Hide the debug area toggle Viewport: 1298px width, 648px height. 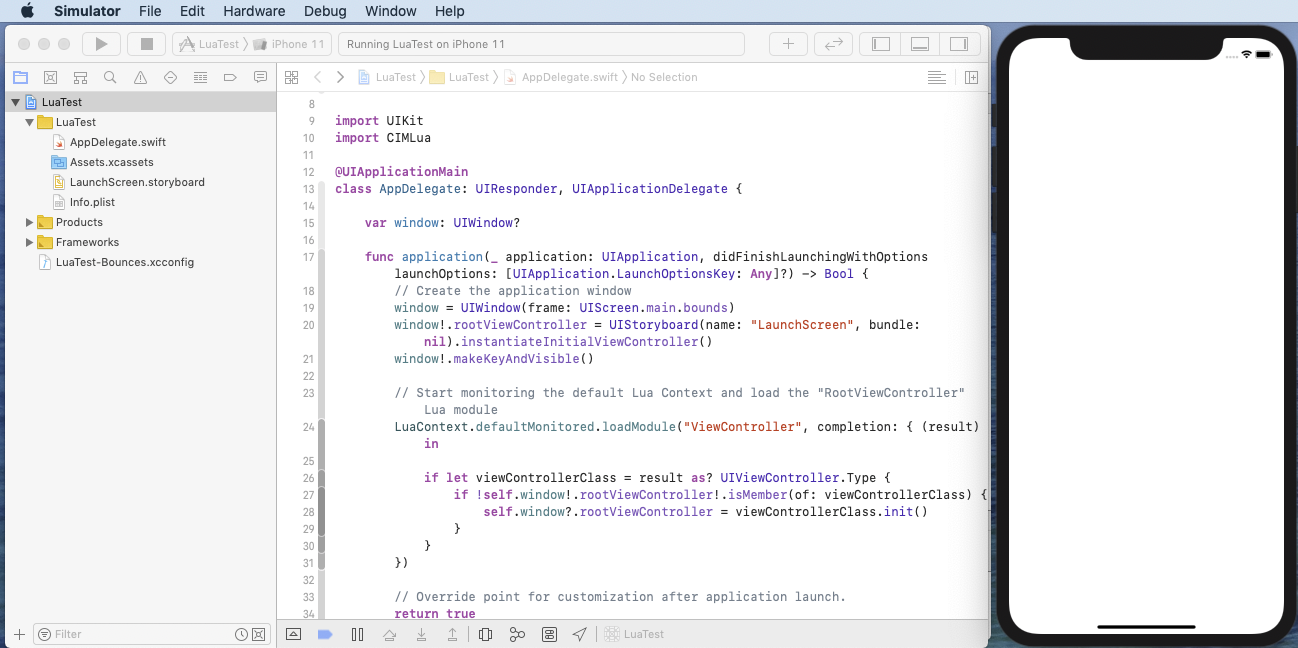[293, 634]
